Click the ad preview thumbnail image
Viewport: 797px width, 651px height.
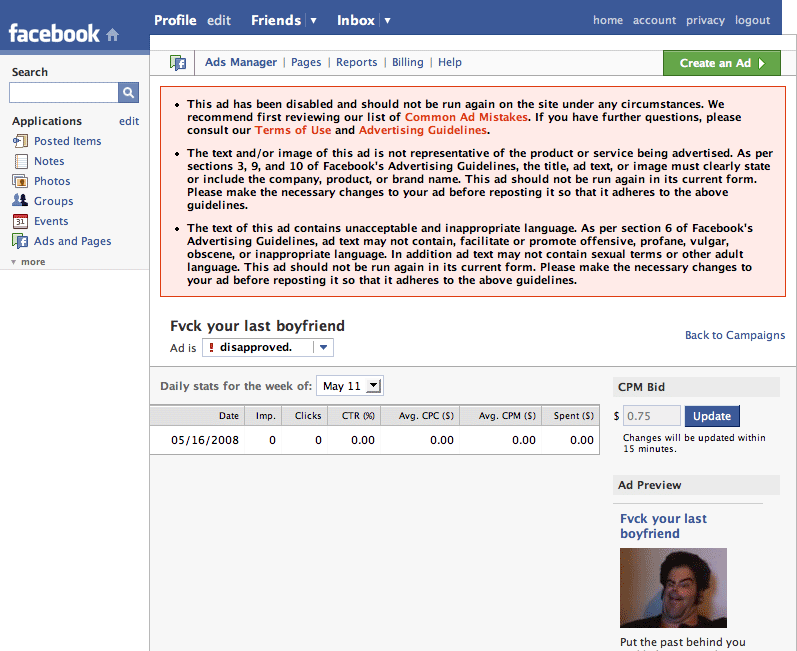click(673, 588)
